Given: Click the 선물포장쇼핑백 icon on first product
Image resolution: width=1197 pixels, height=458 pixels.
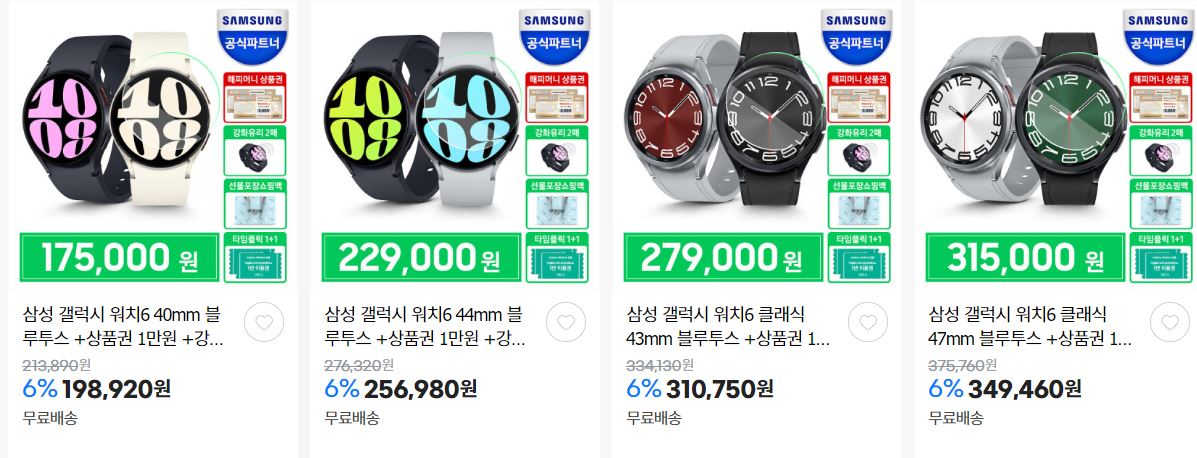Looking at the screenshot, I should 255,204.
